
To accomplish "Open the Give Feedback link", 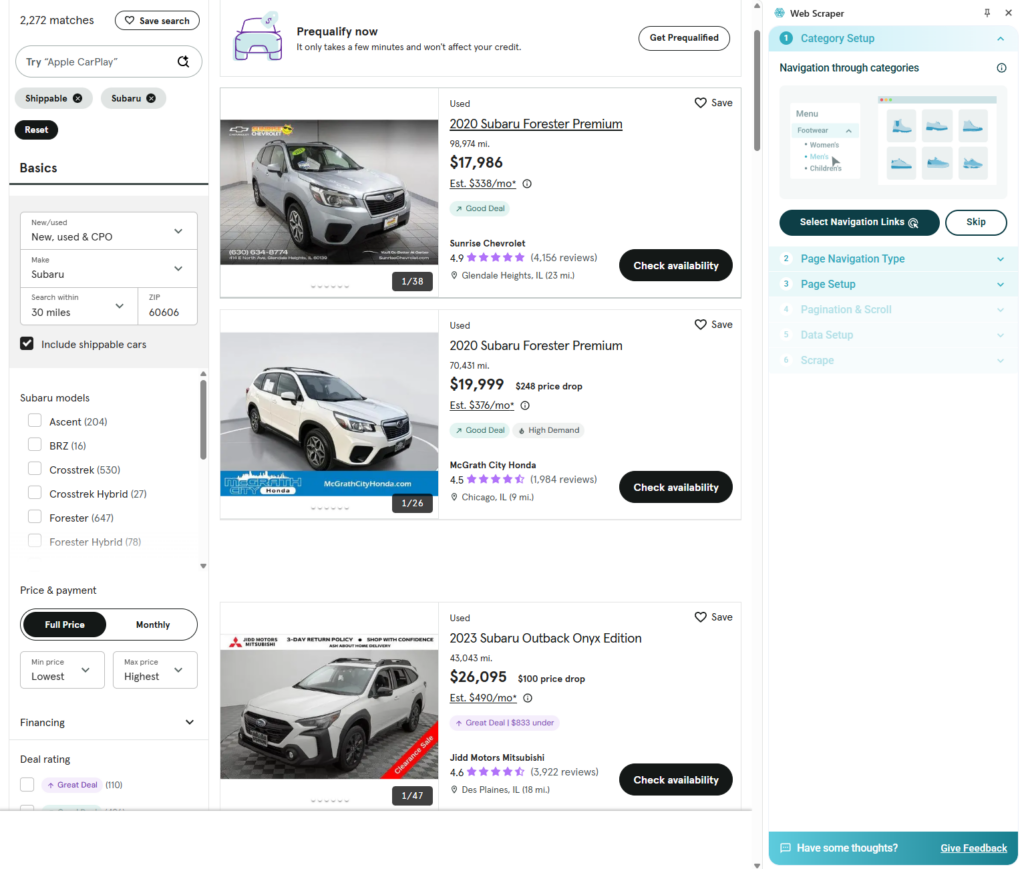I will (x=973, y=848).
